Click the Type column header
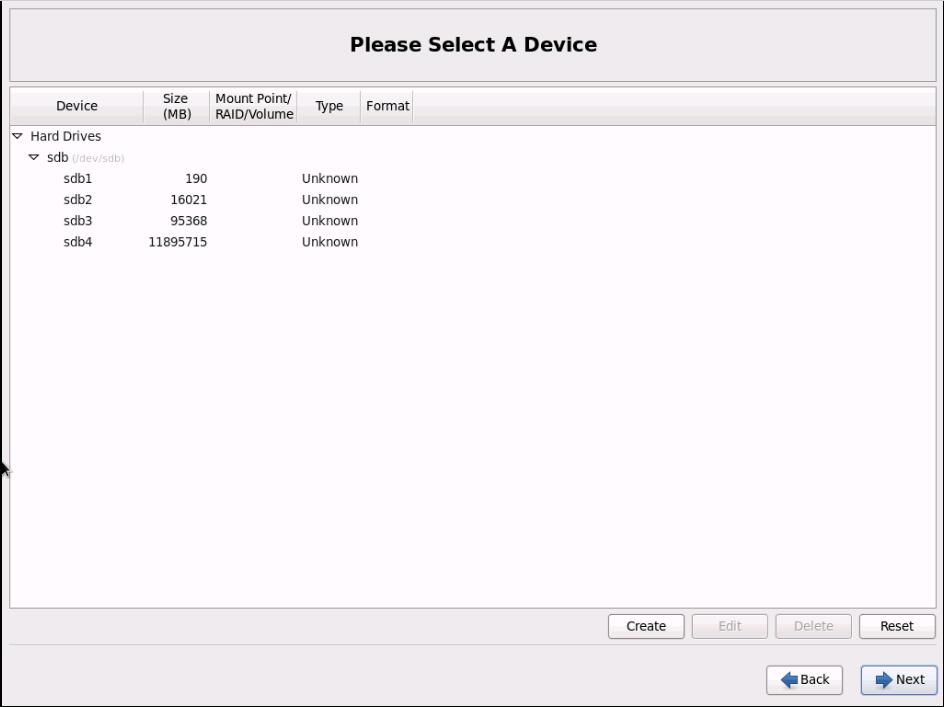 tap(329, 106)
